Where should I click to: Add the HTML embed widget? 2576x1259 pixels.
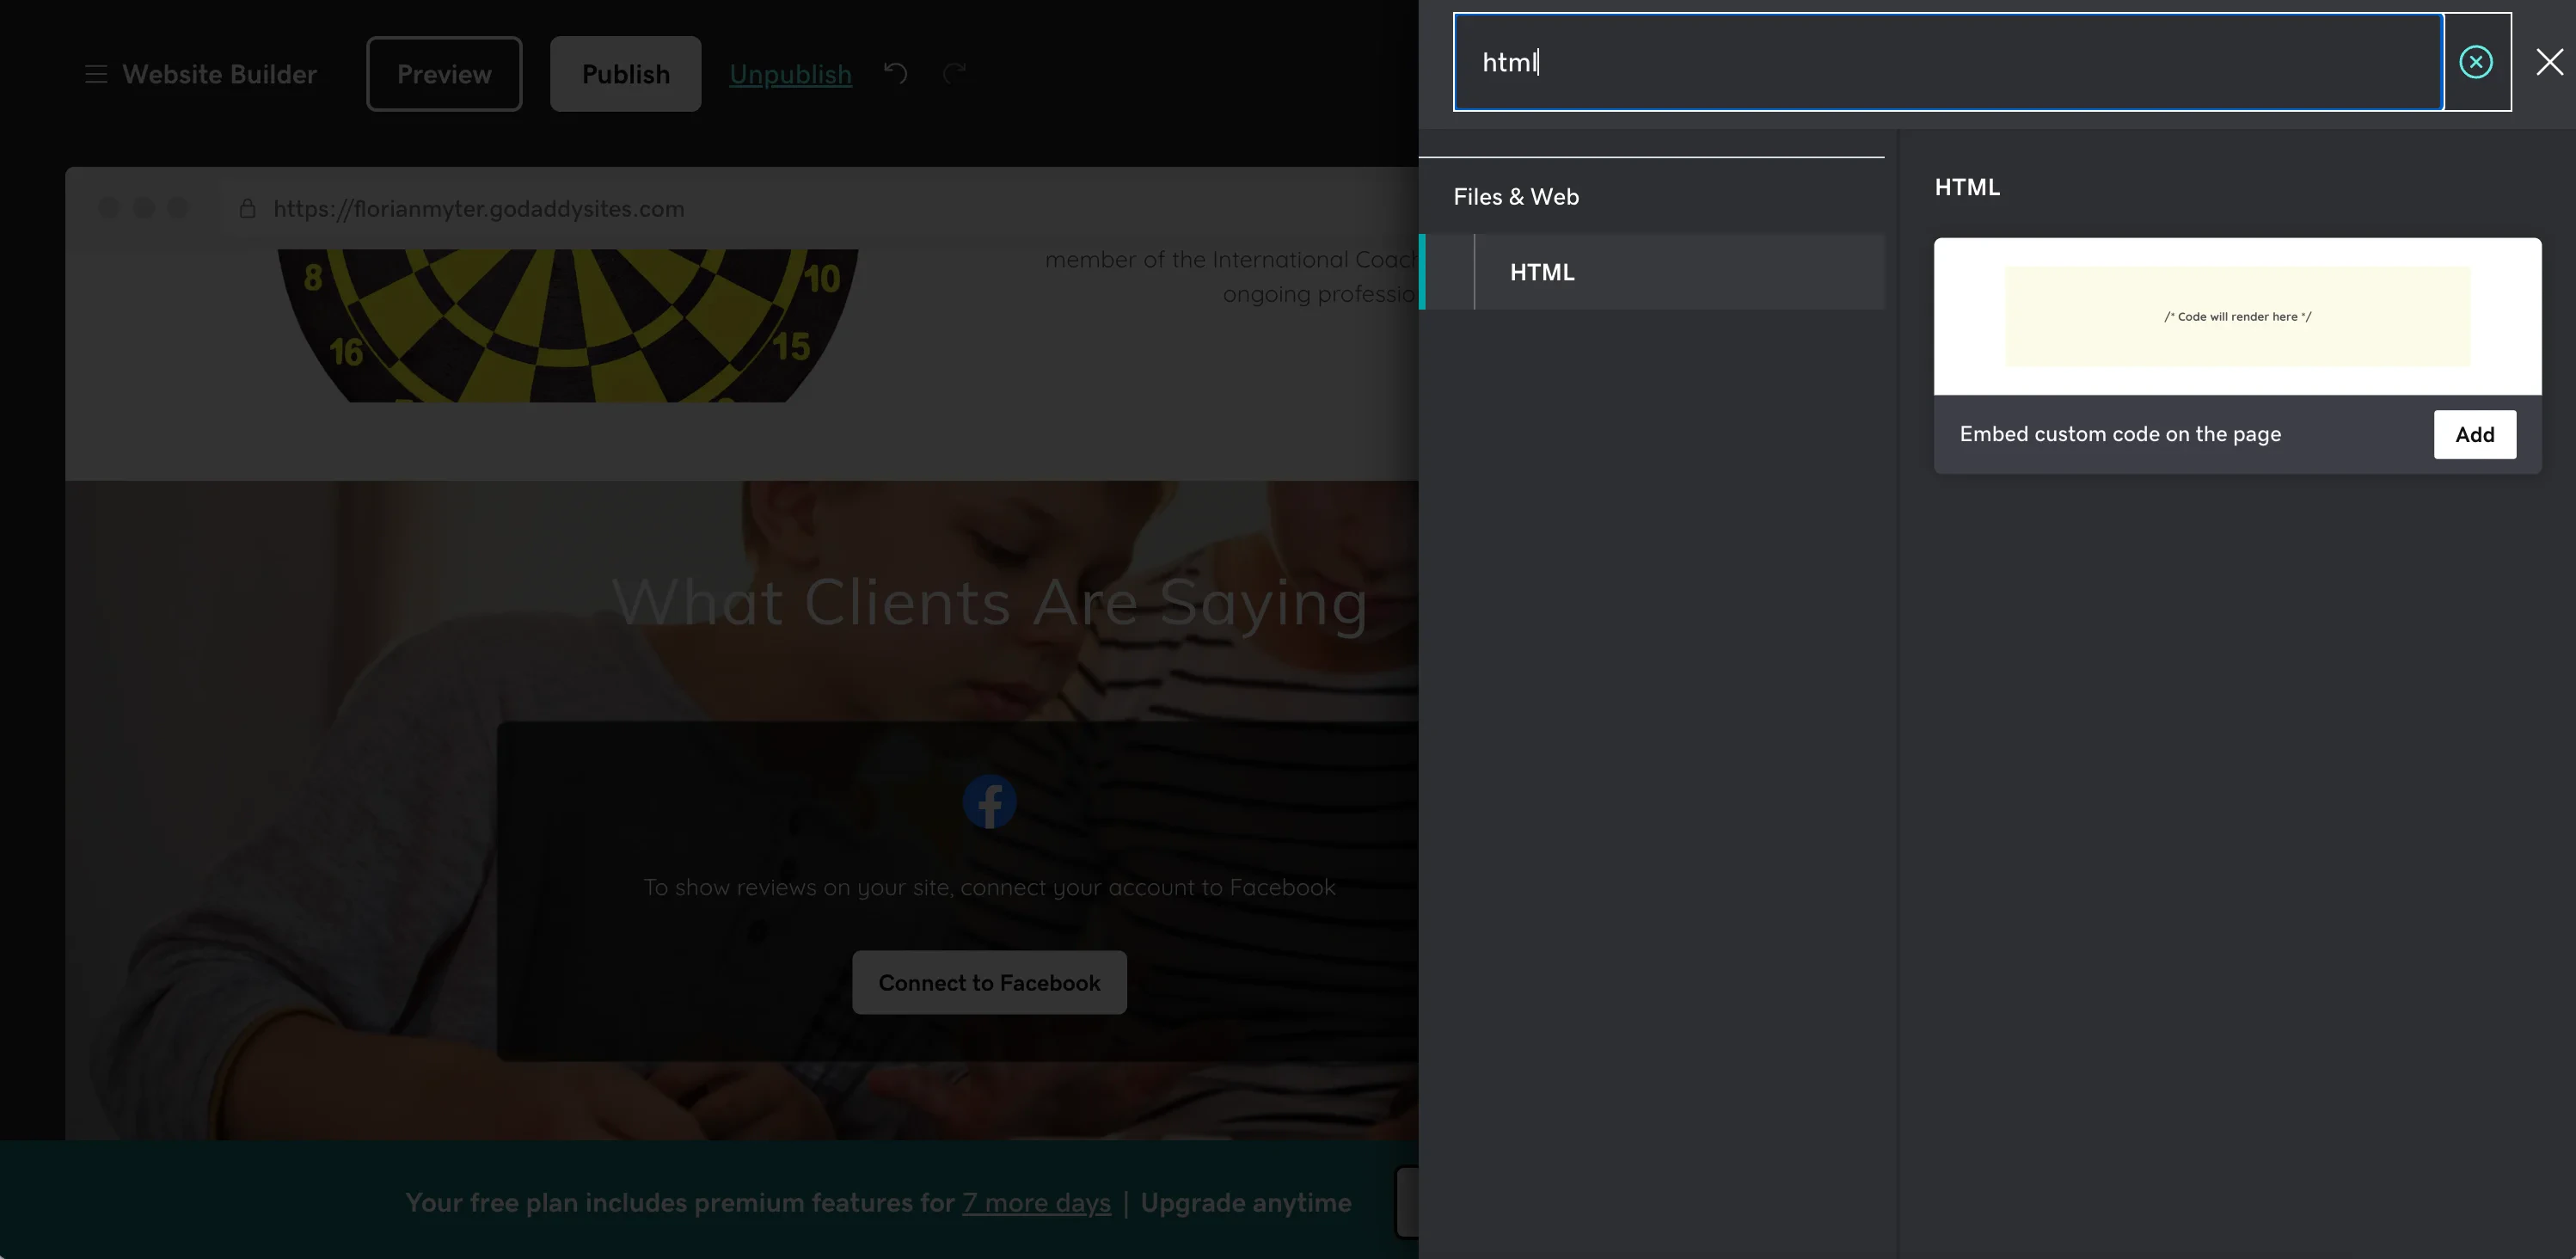point(2474,434)
